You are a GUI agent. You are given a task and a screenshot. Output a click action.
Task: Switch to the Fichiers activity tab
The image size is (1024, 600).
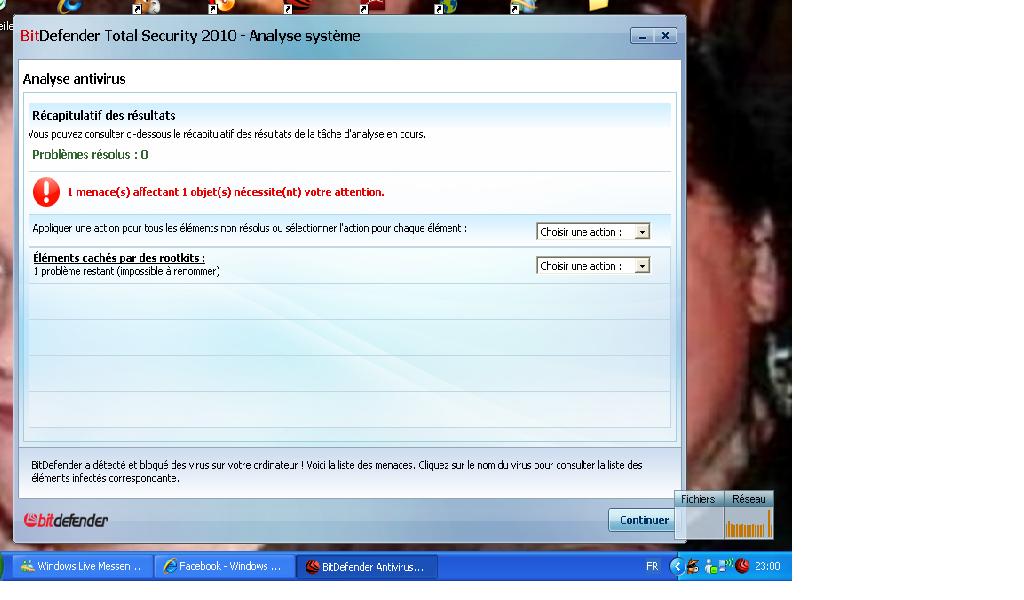(698, 499)
